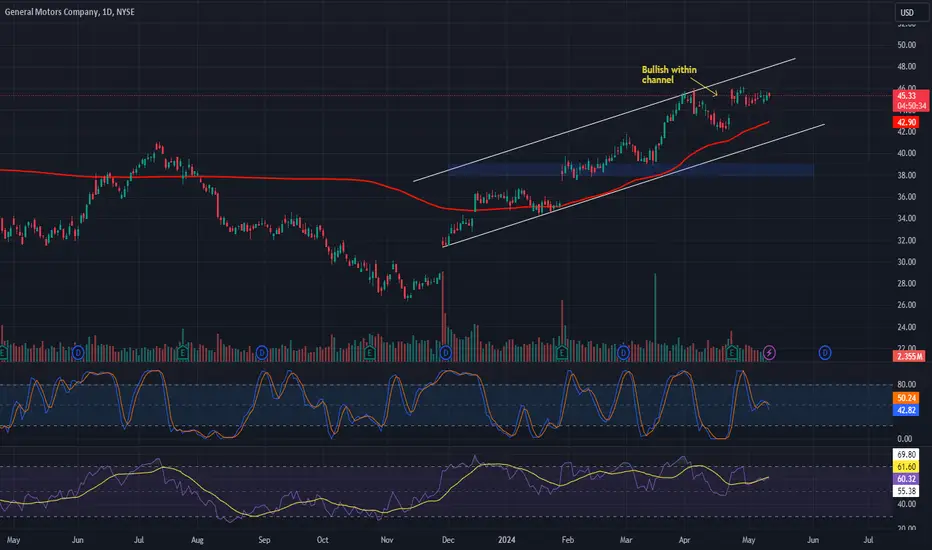
Task: Click the 24.00 price scale label
Action: pyautogui.click(x=906, y=327)
